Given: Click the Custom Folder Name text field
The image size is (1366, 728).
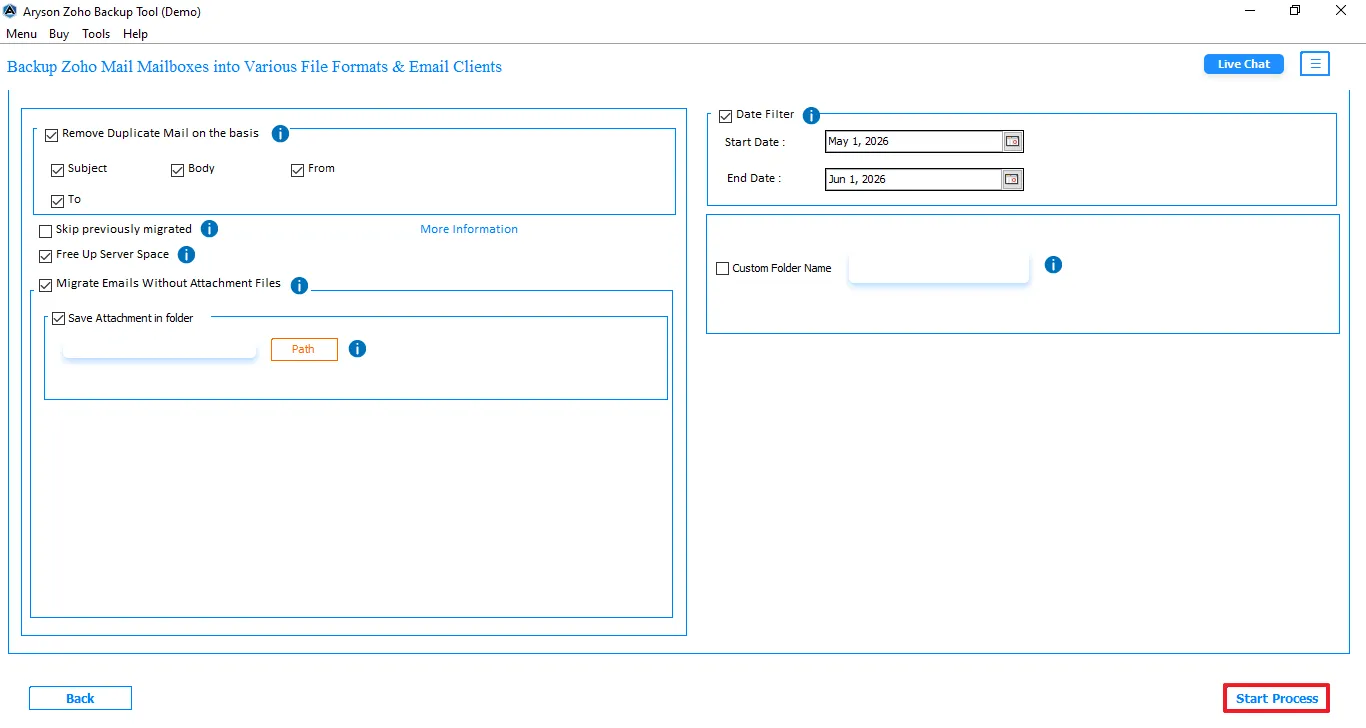Looking at the screenshot, I should tap(939, 268).
